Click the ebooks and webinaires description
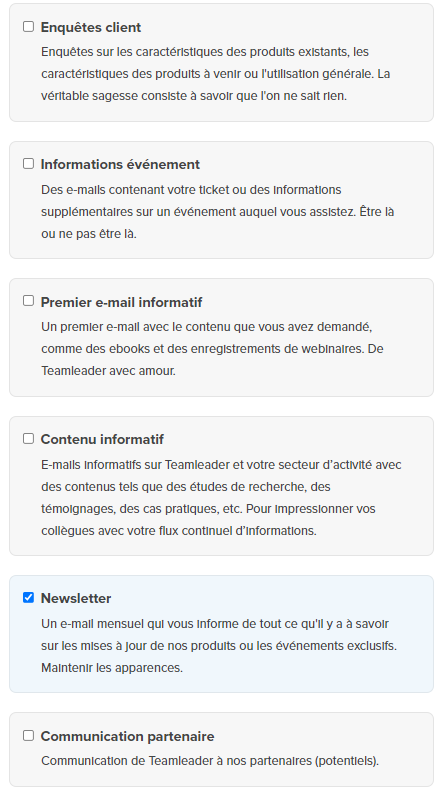Viewport: 447px width, 793px height. [212, 349]
